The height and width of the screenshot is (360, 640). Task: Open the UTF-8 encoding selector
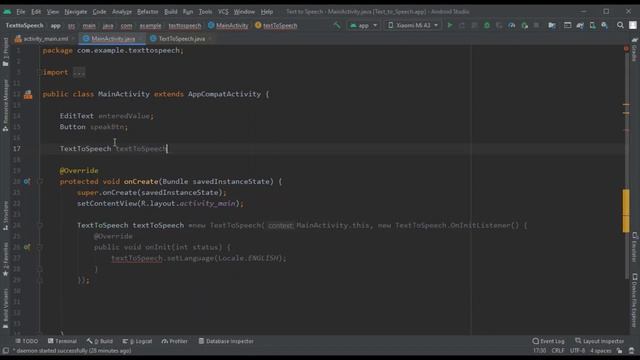pyautogui.click(x=577, y=351)
